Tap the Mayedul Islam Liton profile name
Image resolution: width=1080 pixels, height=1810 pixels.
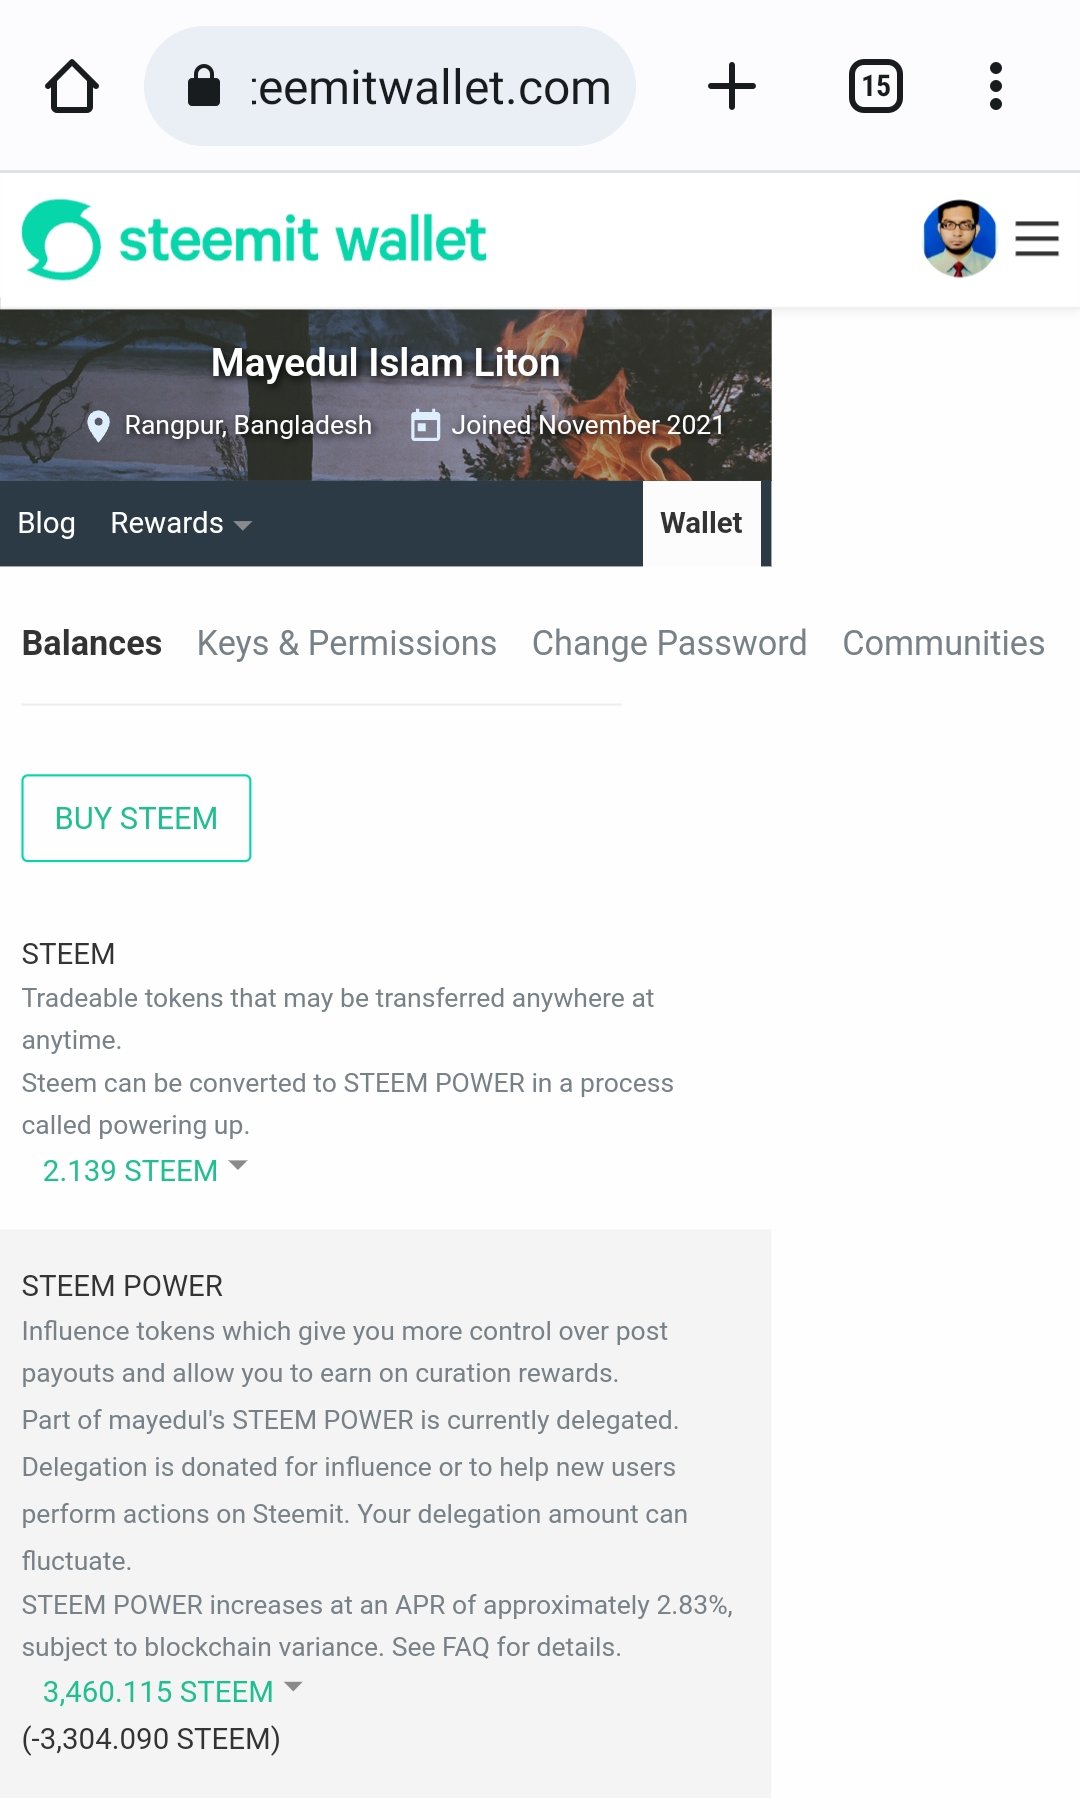385,363
